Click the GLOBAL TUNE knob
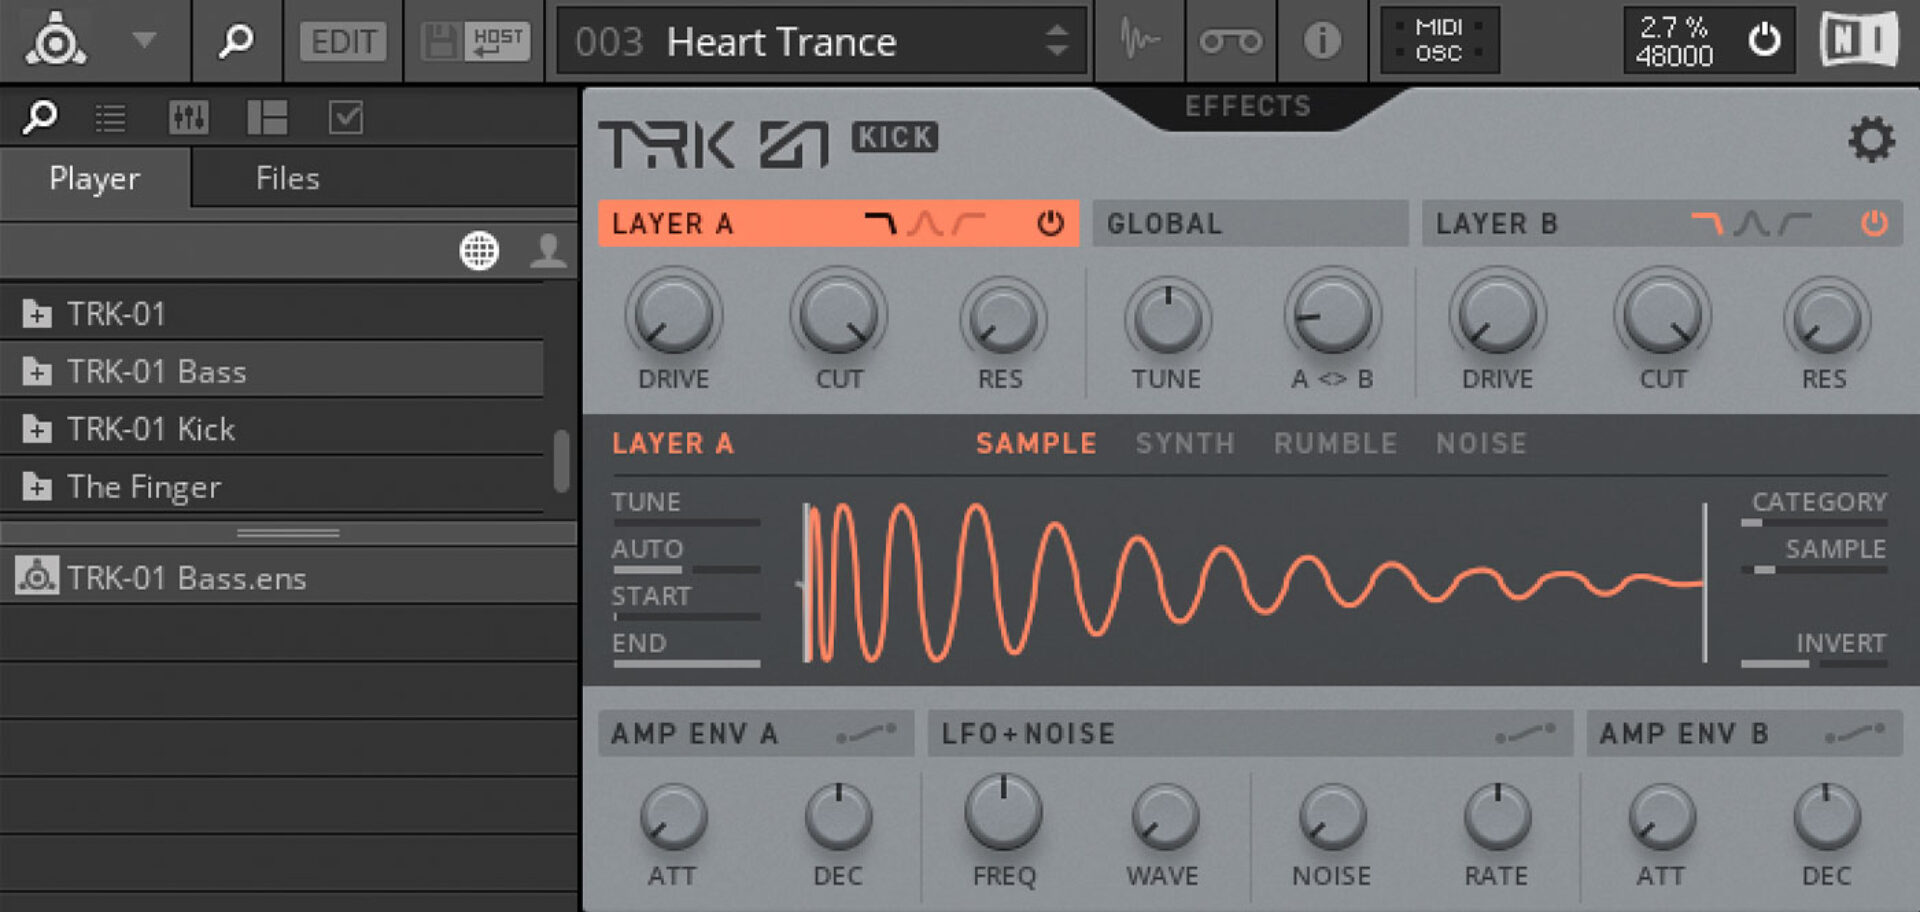The height and width of the screenshot is (912, 1920). [1167, 319]
